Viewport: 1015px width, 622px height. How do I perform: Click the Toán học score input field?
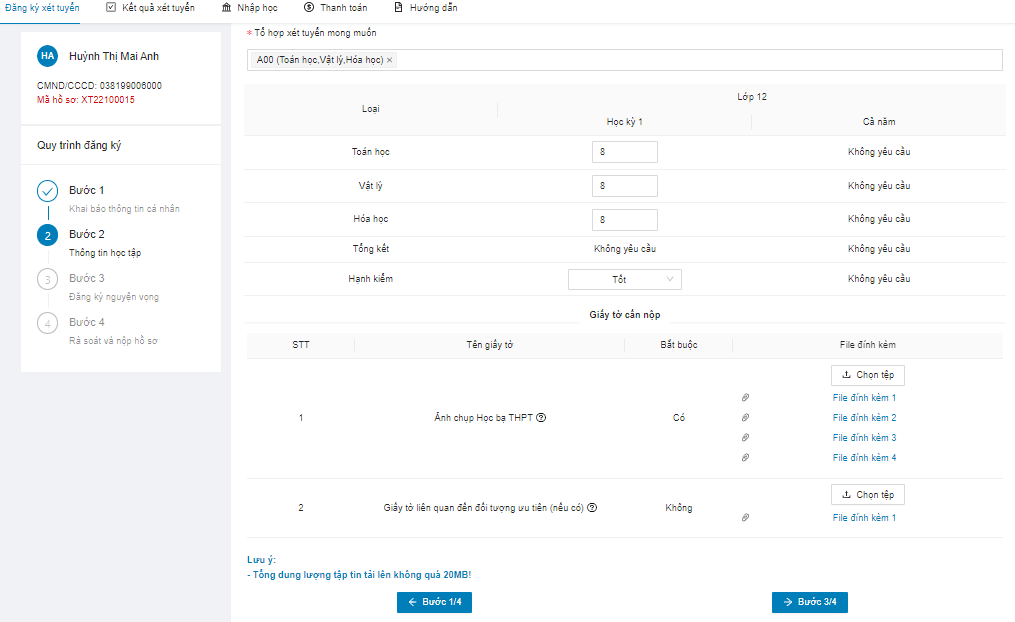click(624, 152)
